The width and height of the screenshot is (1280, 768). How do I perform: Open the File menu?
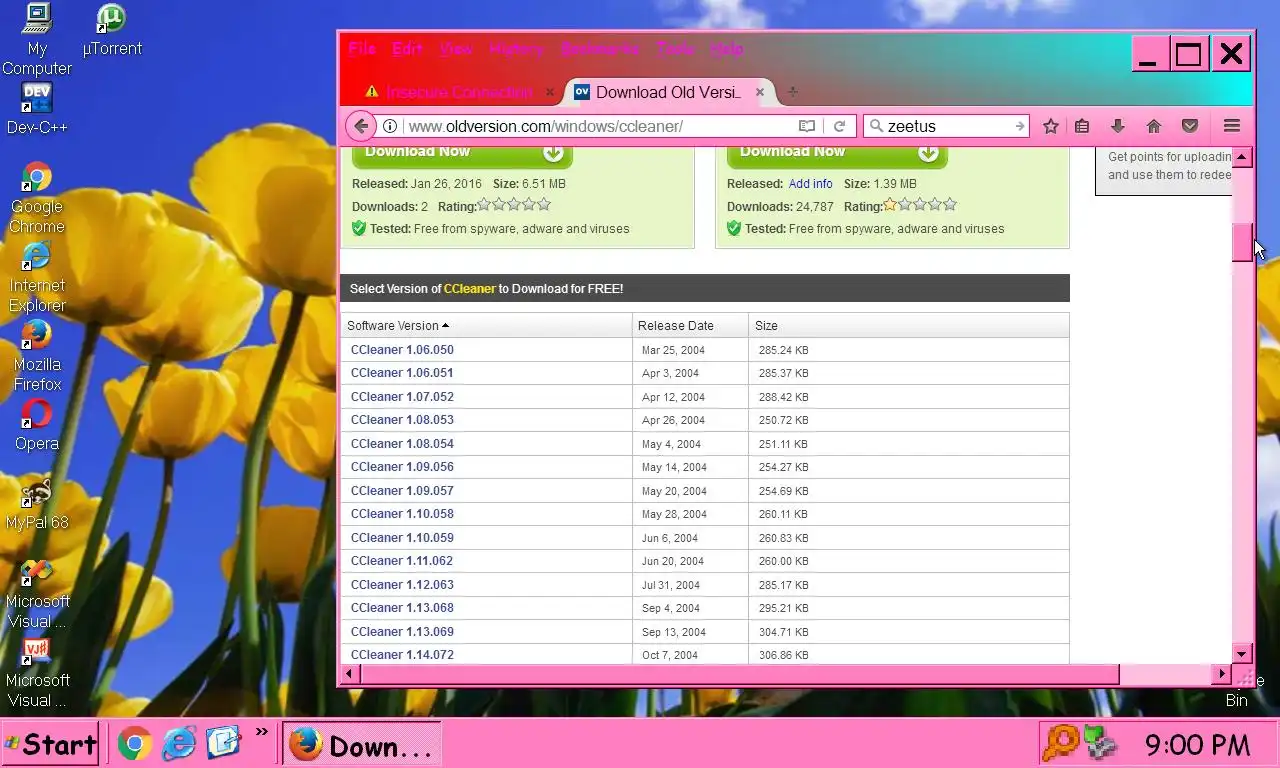click(362, 49)
